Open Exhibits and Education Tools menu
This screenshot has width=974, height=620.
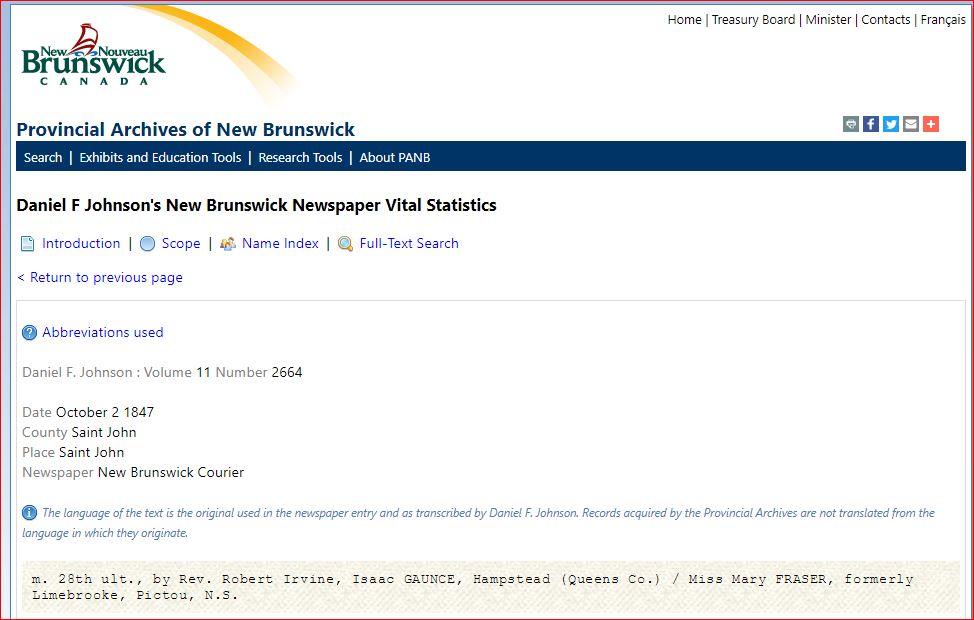(160, 157)
